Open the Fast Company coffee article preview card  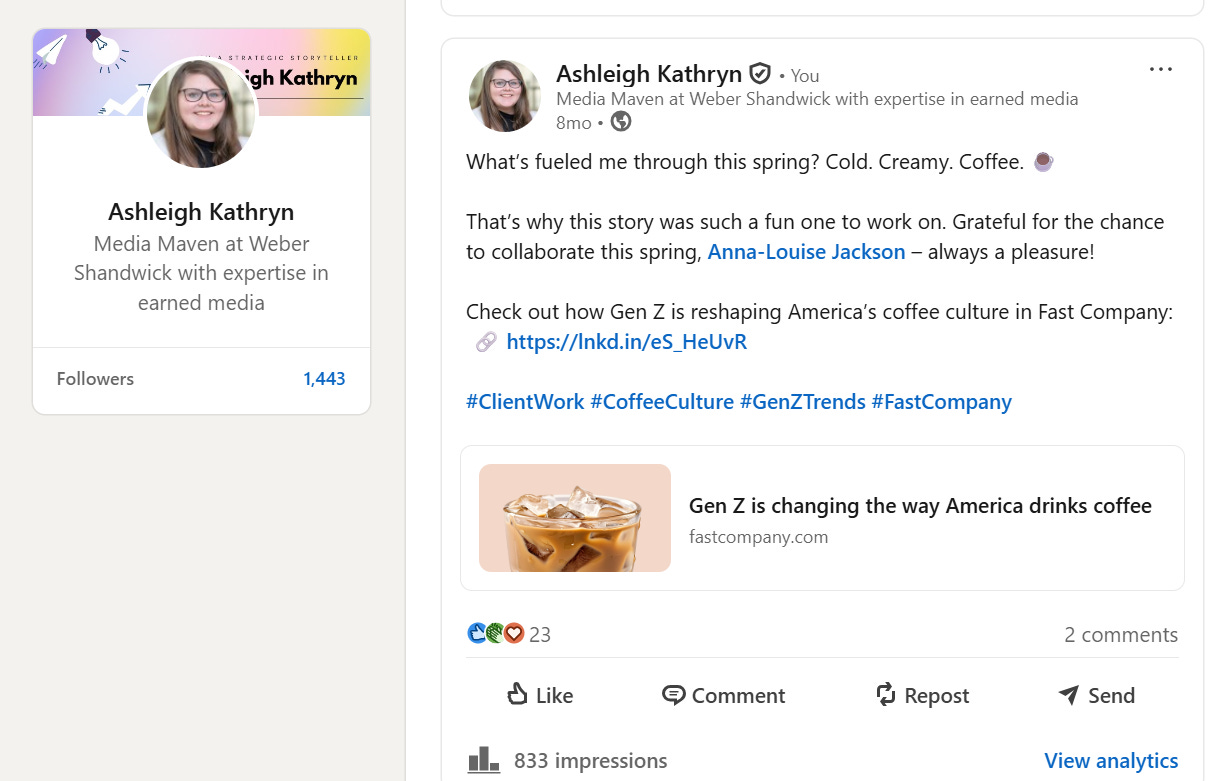point(822,518)
